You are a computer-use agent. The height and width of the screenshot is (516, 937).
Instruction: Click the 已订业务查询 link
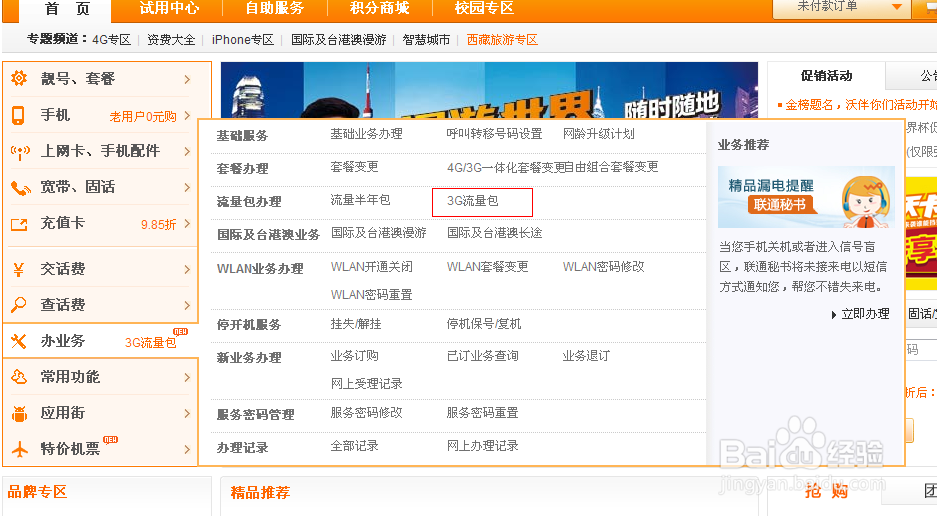pyautogui.click(x=482, y=356)
